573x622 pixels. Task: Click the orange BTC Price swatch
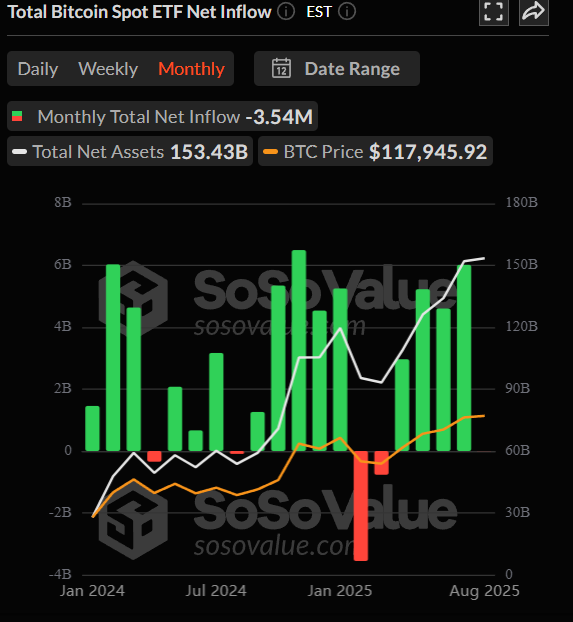(270, 152)
